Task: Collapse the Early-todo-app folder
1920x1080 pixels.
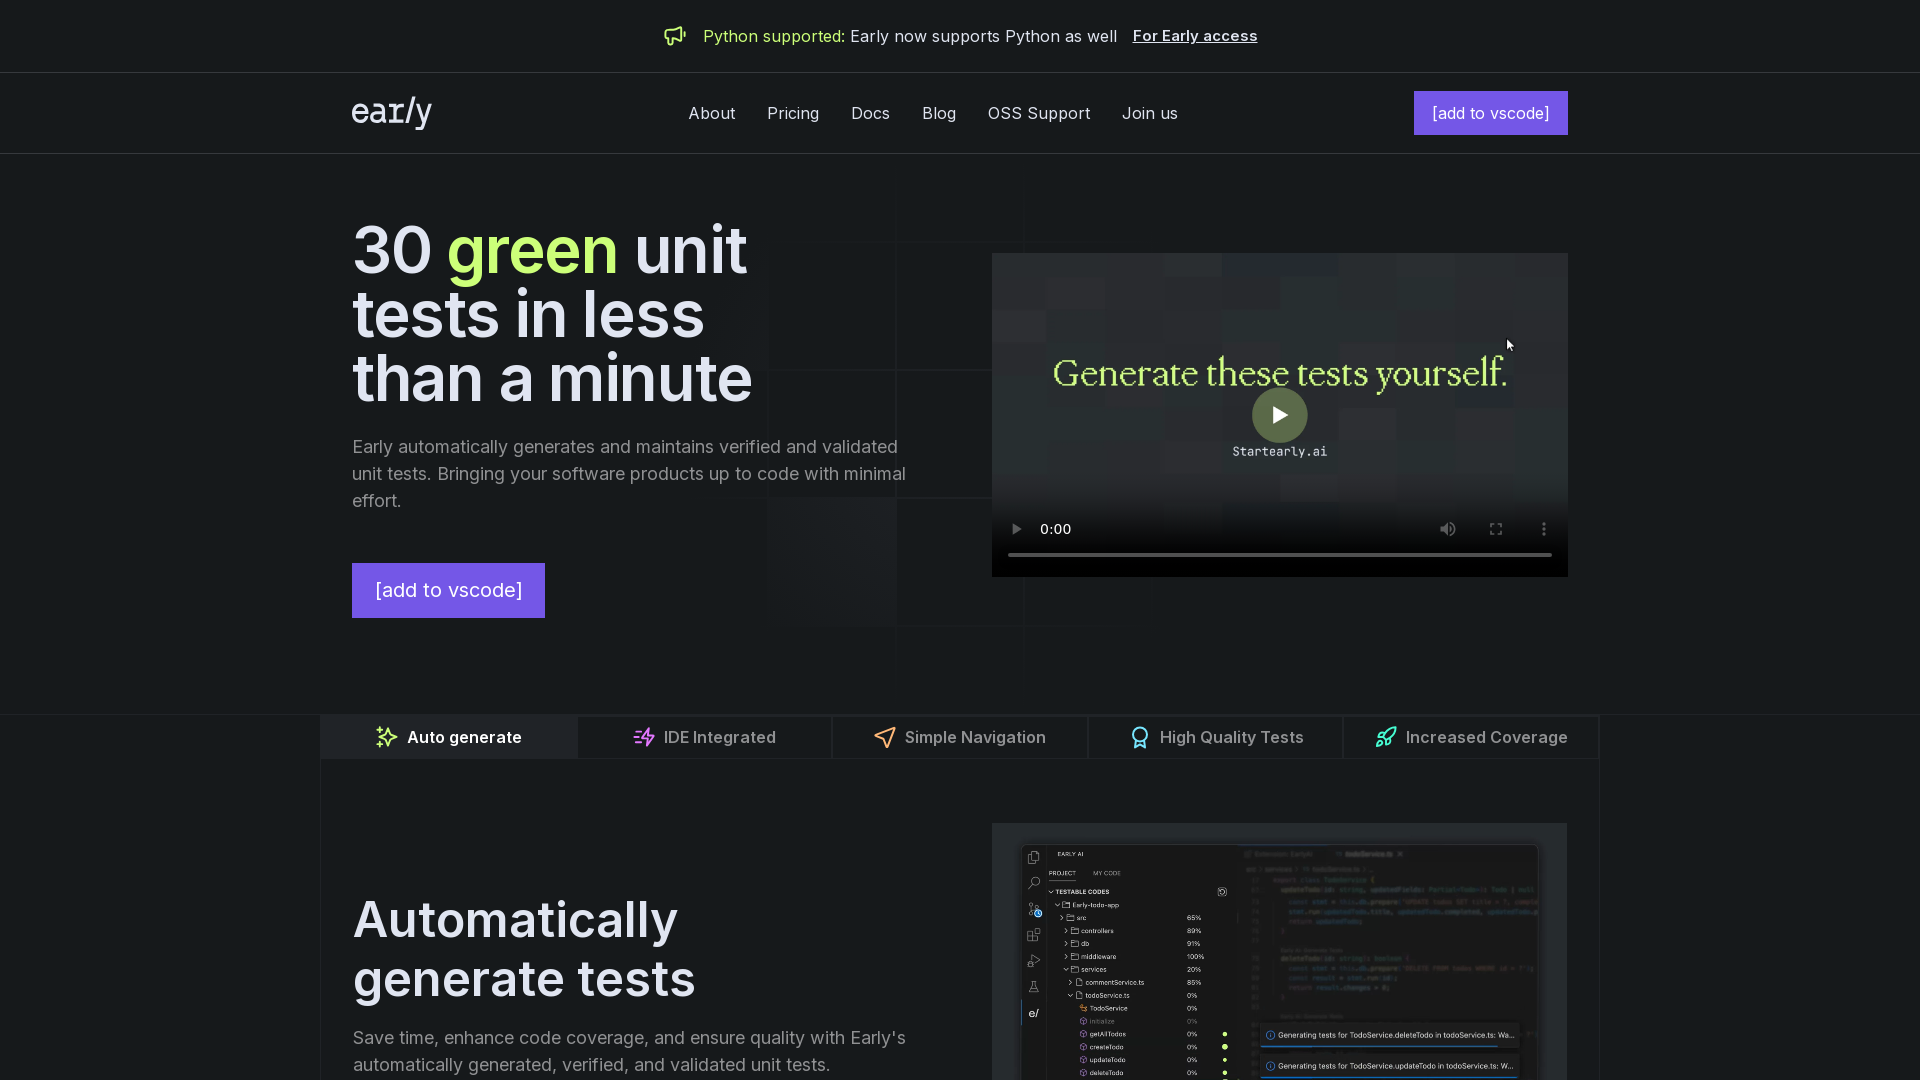Action: point(1057,905)
